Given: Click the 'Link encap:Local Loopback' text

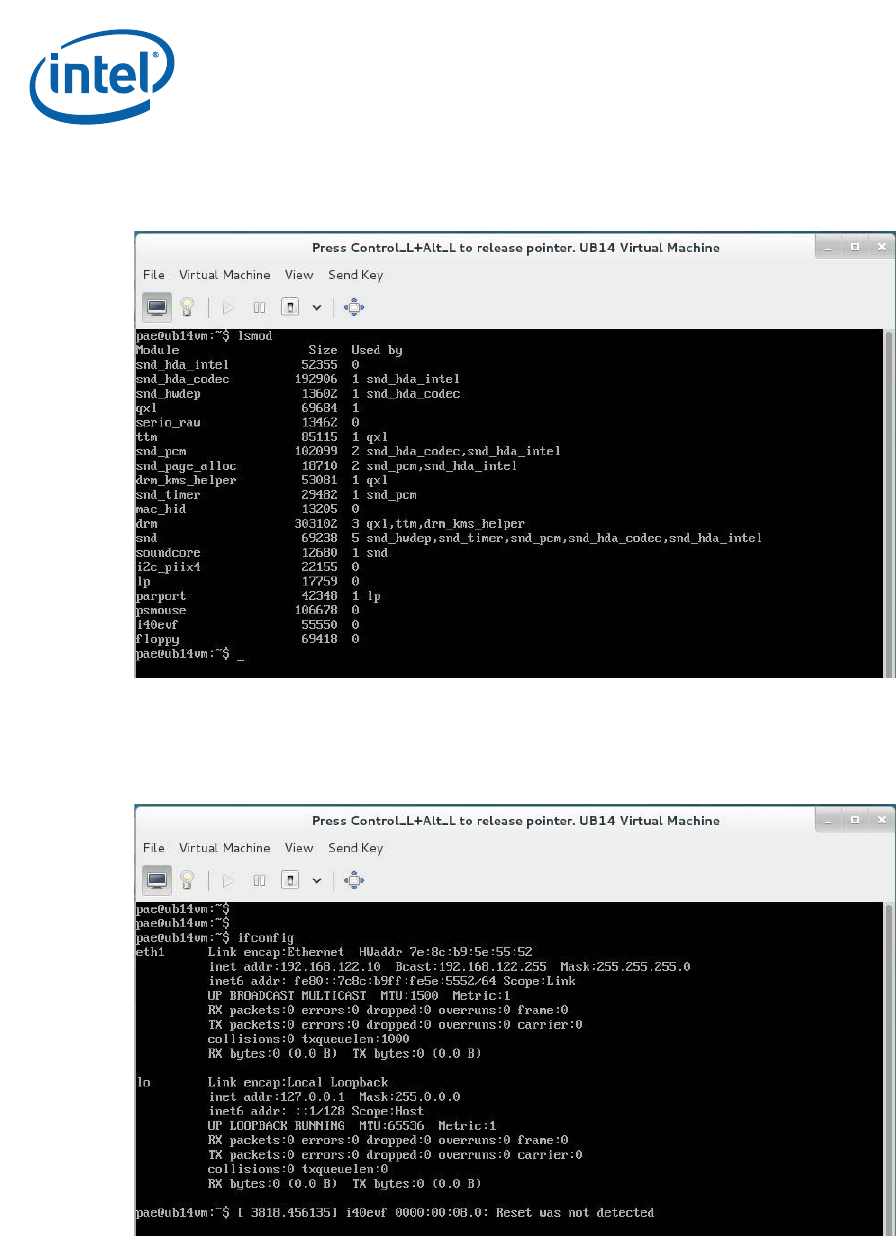Looking at the screenshot, I should [x=298, y=1083].
